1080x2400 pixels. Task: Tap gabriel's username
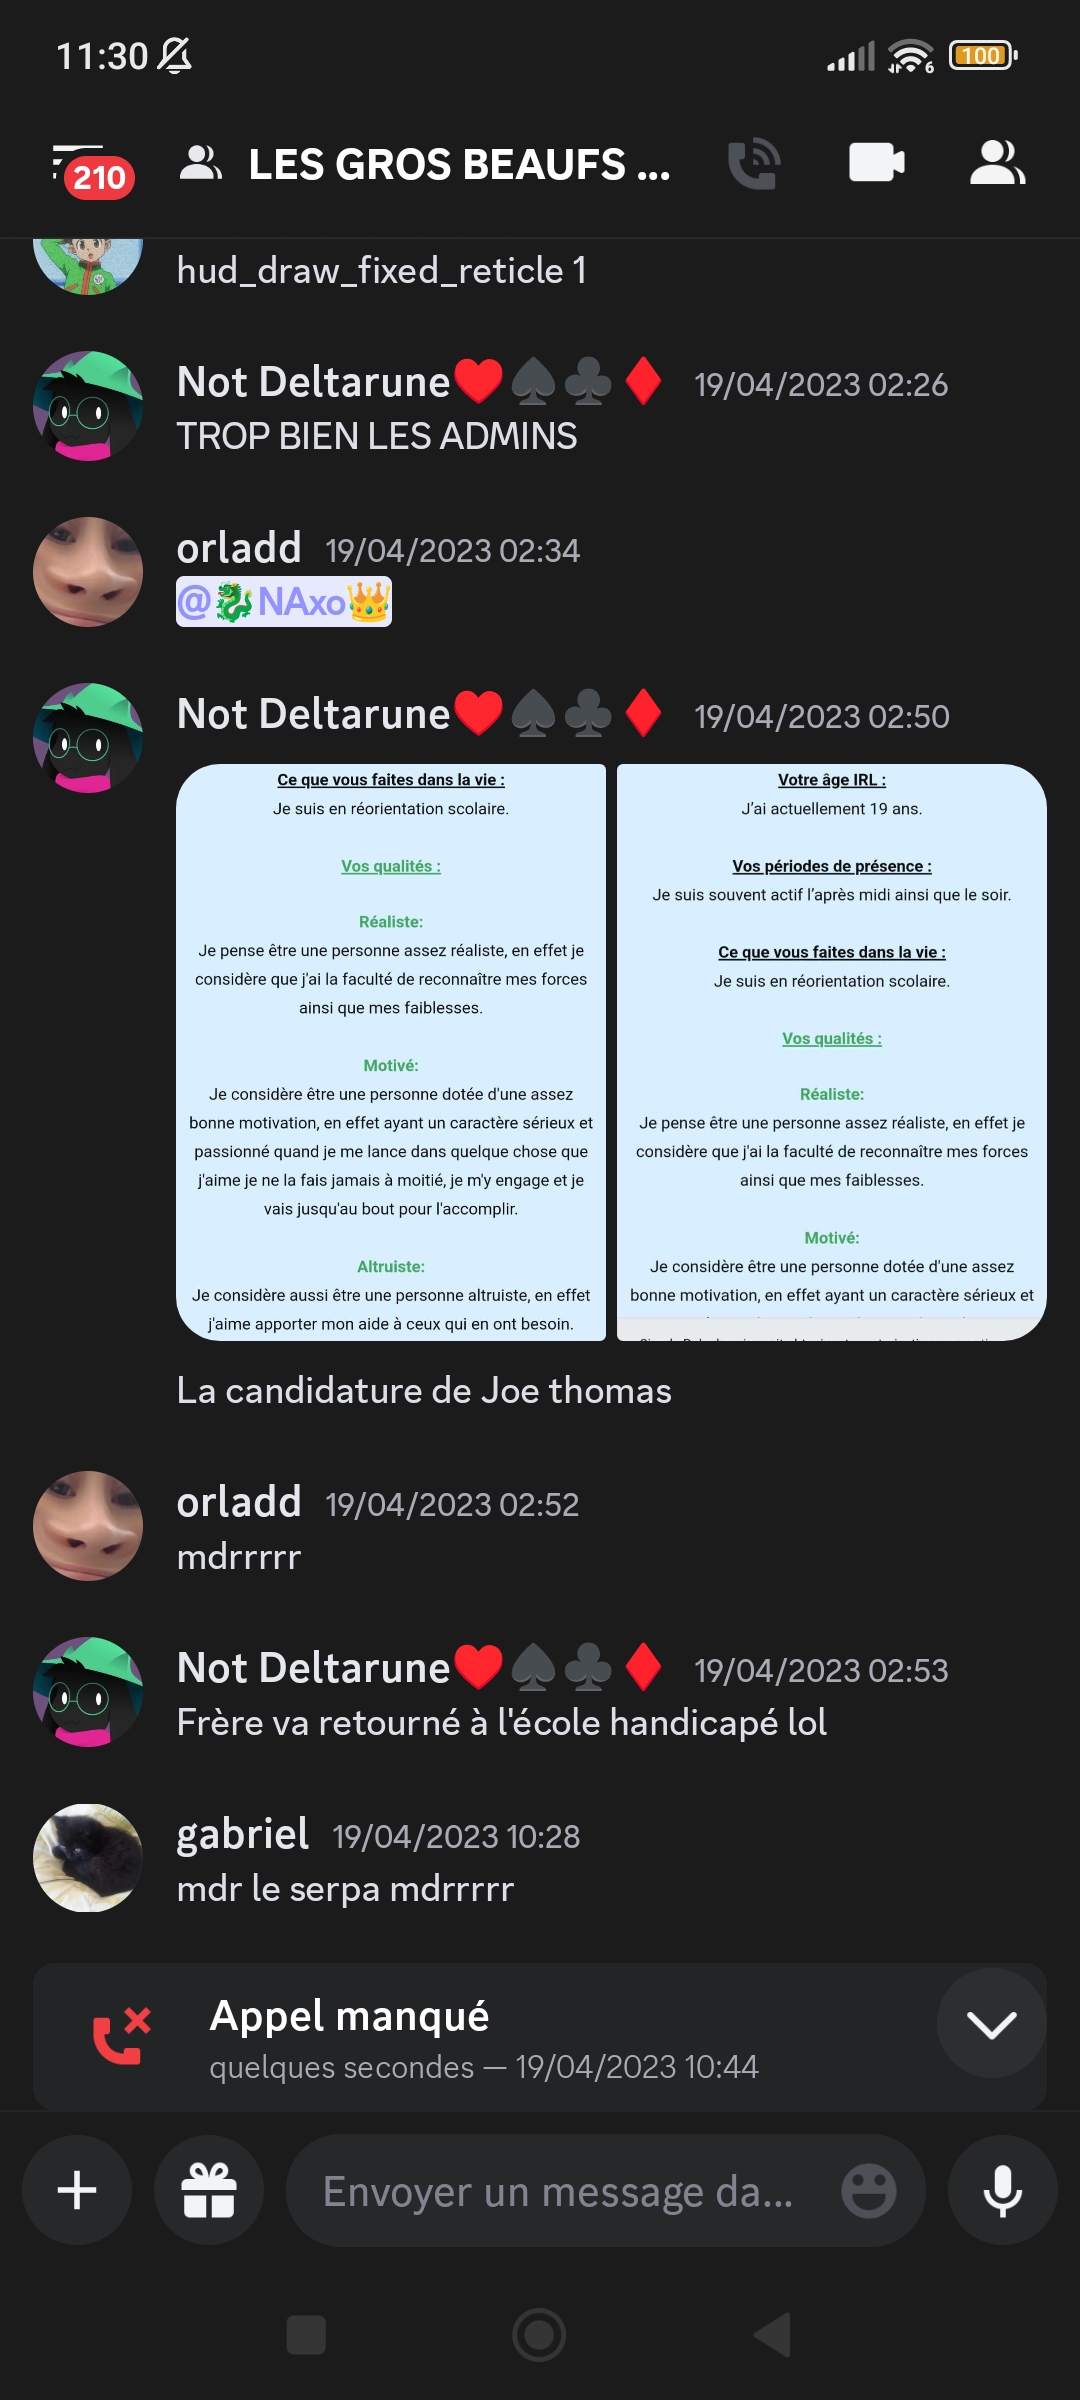[243, 1834]
